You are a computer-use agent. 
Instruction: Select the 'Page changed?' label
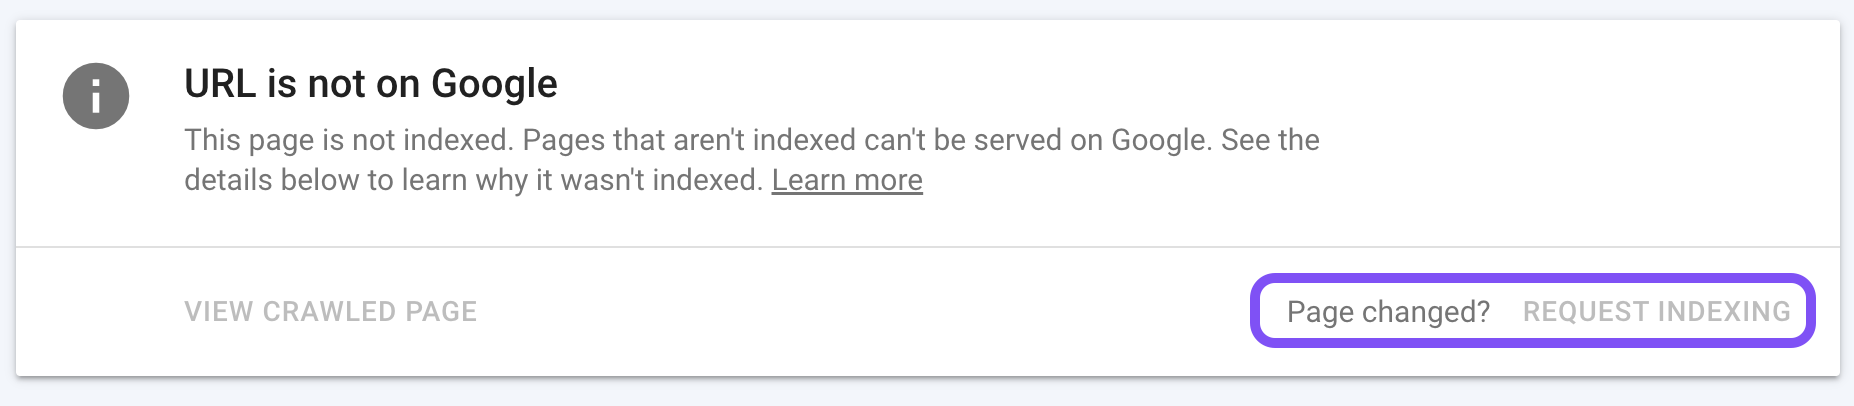click(x=1388, y=312)
